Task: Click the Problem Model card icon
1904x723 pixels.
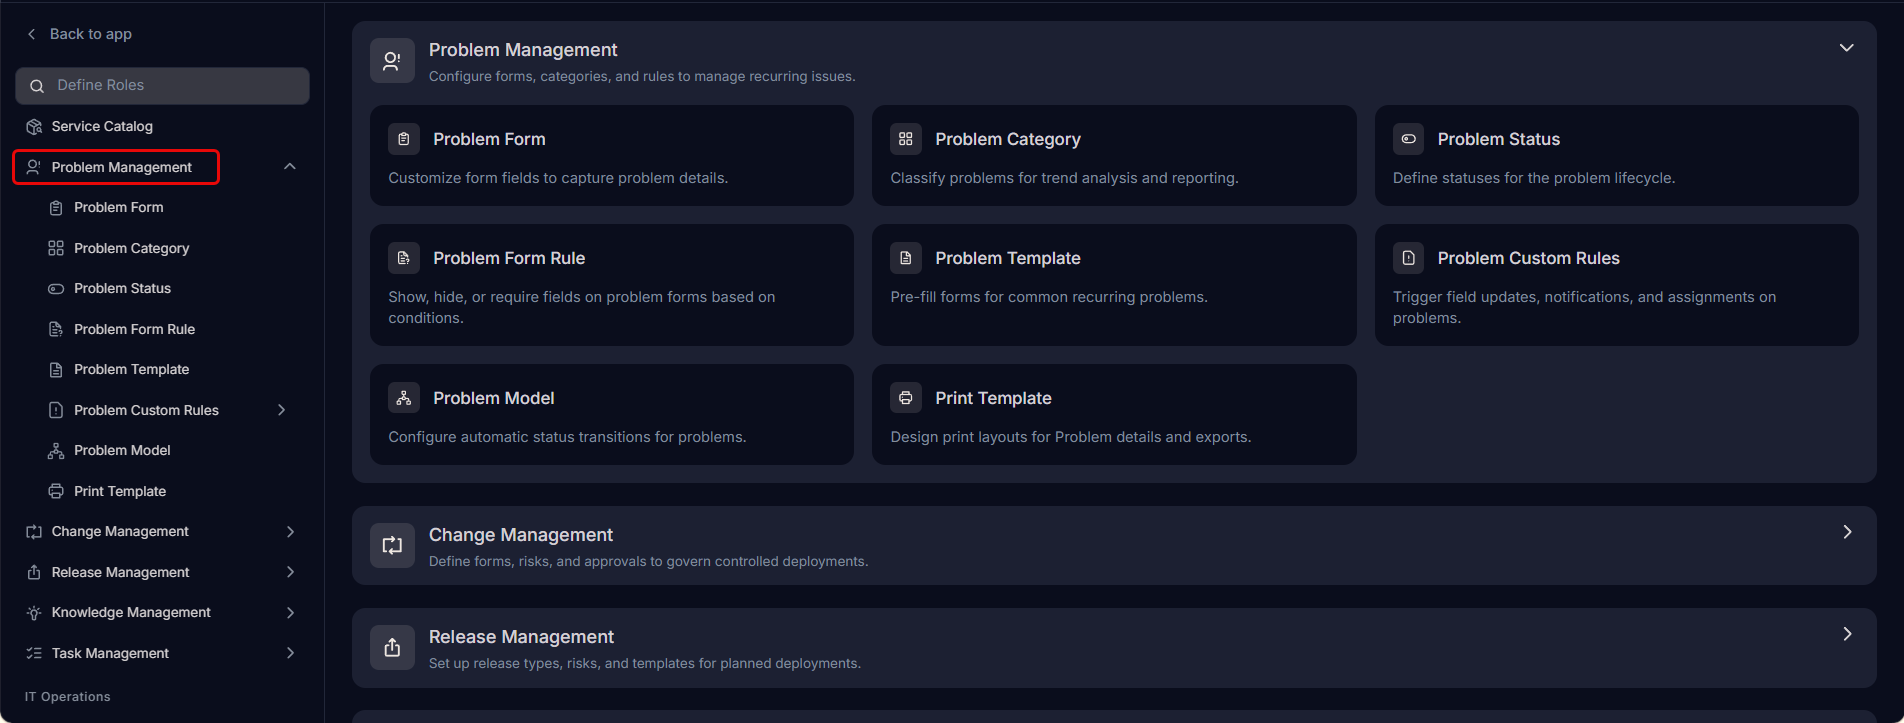Action: [x=404, y=398]
